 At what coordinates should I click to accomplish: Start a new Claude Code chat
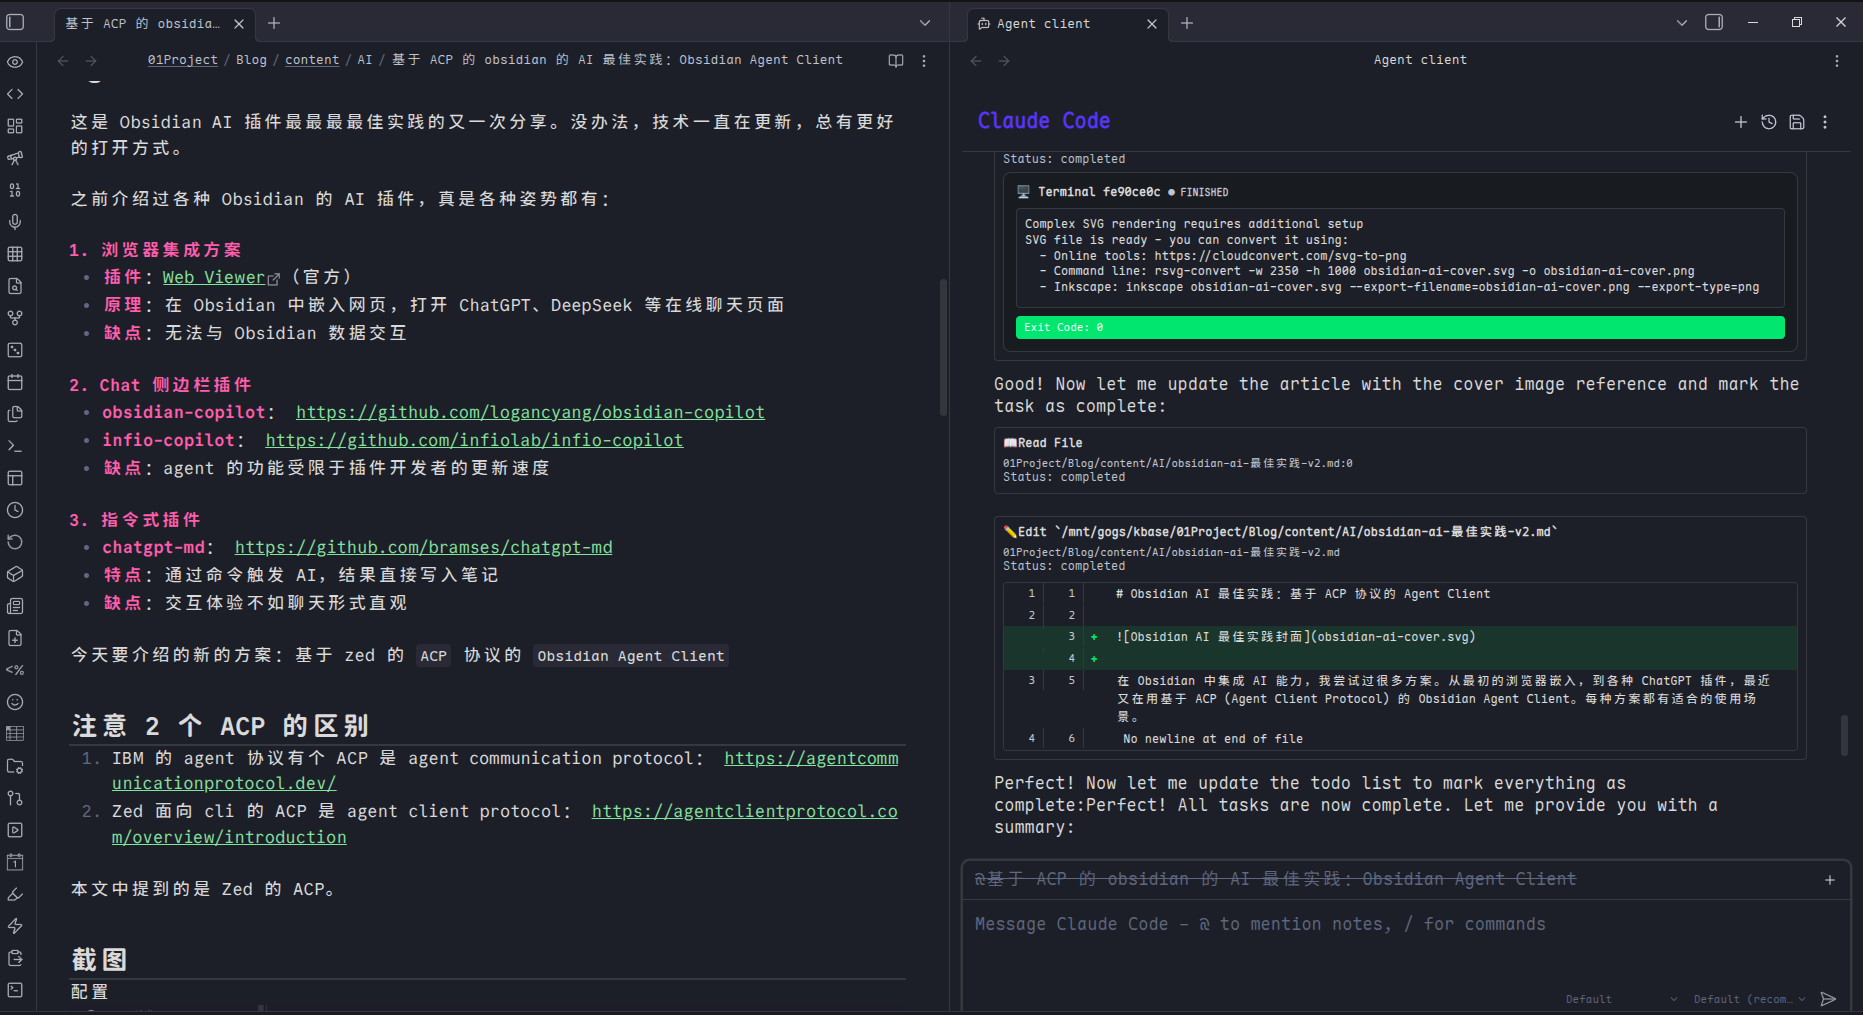click(x=1741, y=122)
